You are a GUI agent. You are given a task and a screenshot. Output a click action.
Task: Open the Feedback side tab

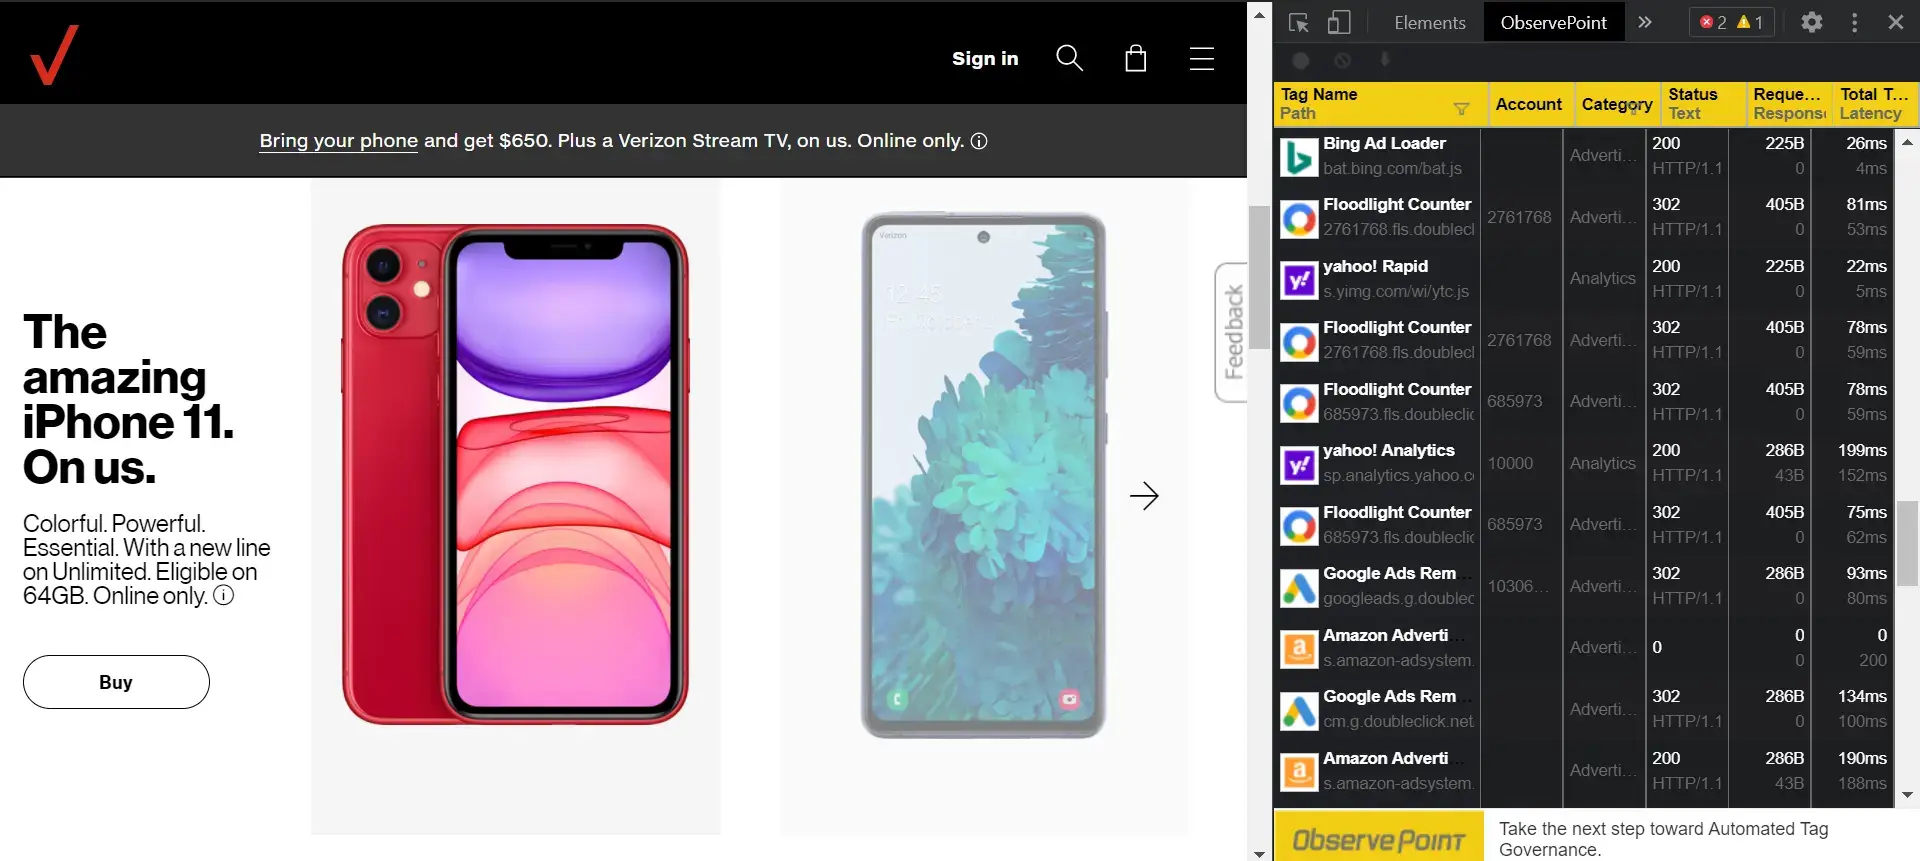tap(1232, 332)
